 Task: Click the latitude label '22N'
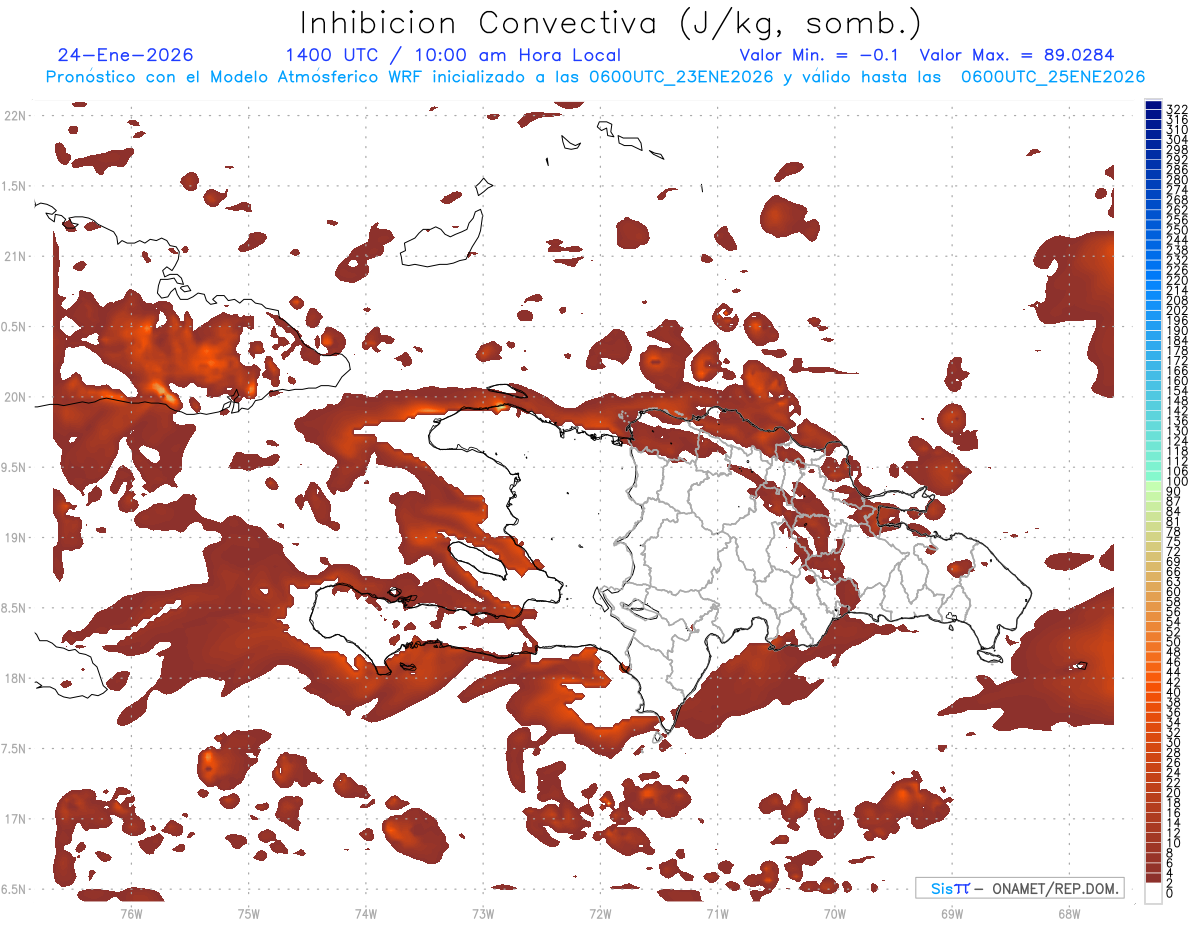15,116
